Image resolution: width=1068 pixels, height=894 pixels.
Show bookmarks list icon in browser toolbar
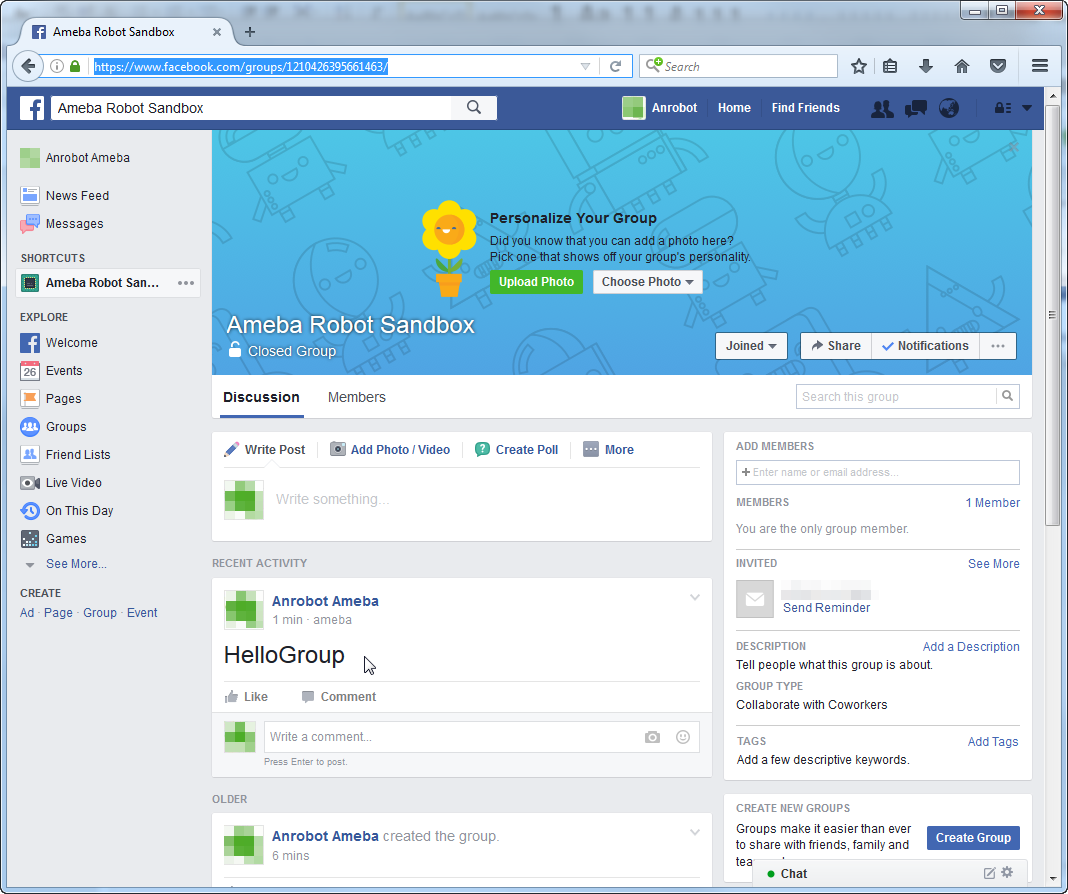[x=890, y=66]
